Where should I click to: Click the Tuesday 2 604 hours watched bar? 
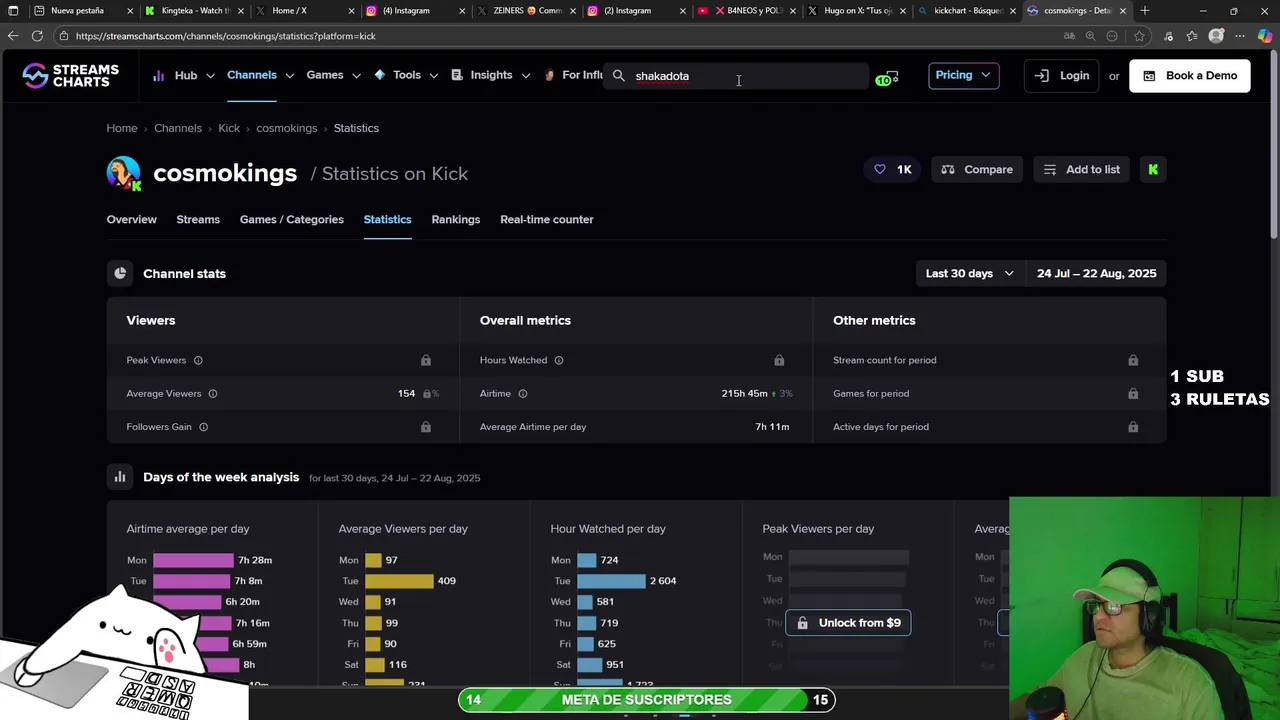point(611,581)
